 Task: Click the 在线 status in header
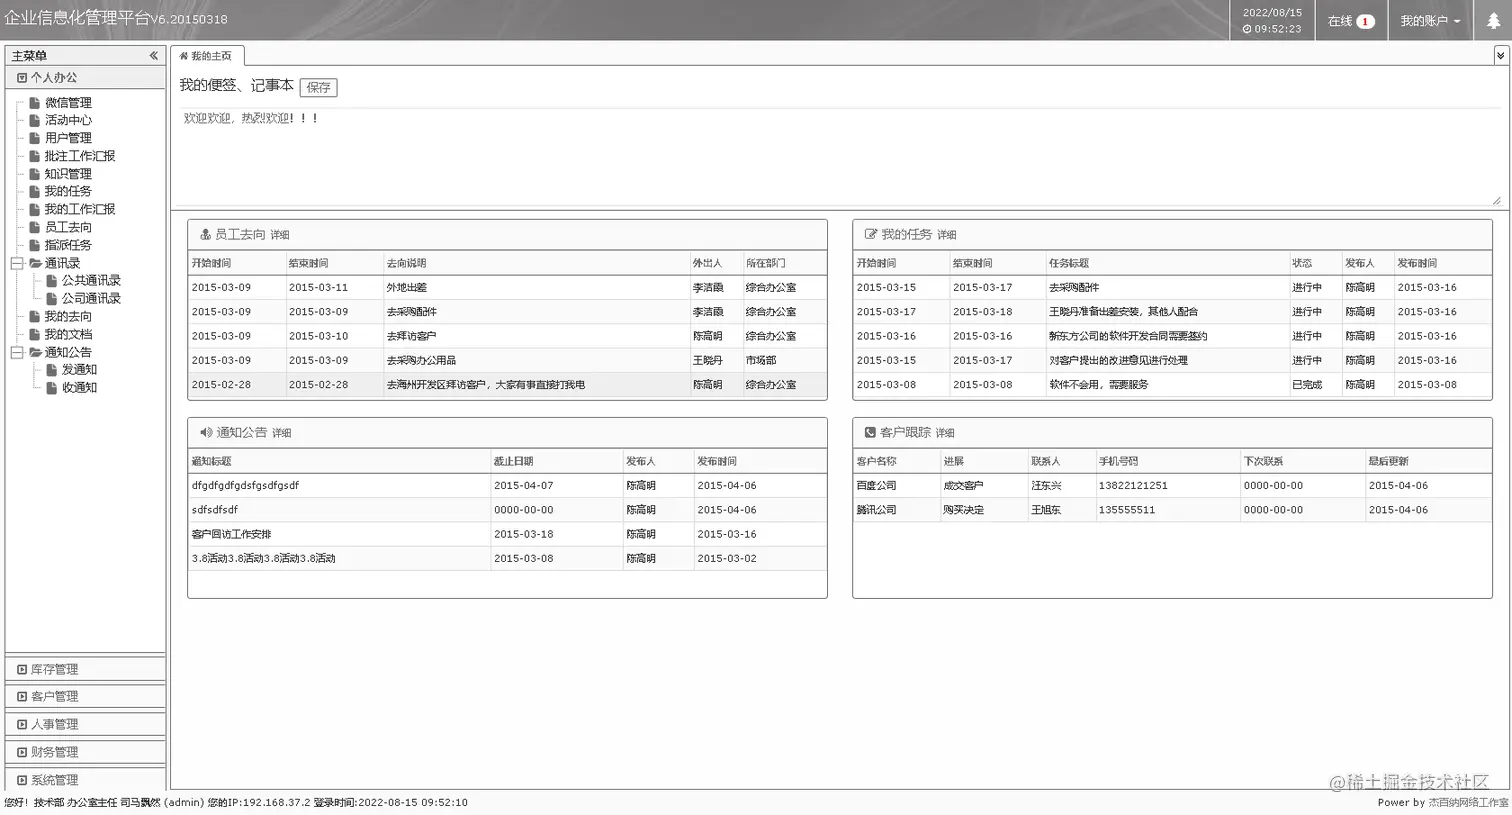[1340, 21]
